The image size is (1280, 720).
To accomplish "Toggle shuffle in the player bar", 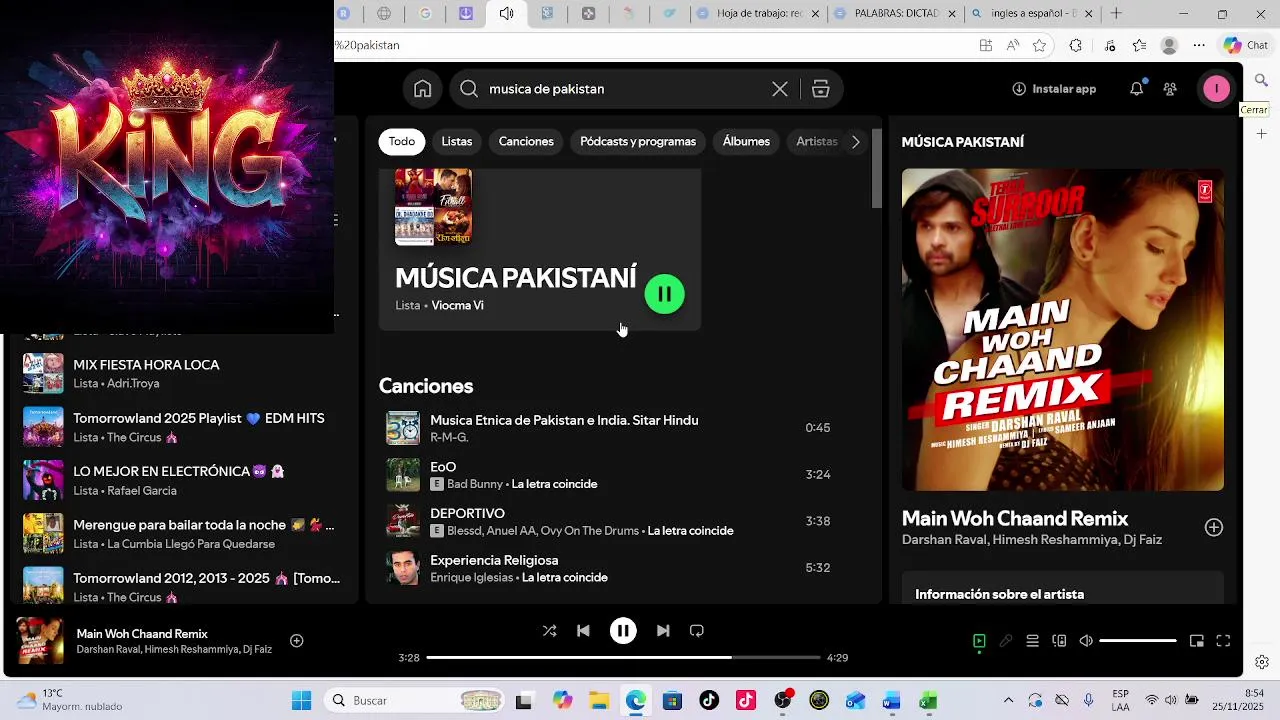I will click(549, 631).
